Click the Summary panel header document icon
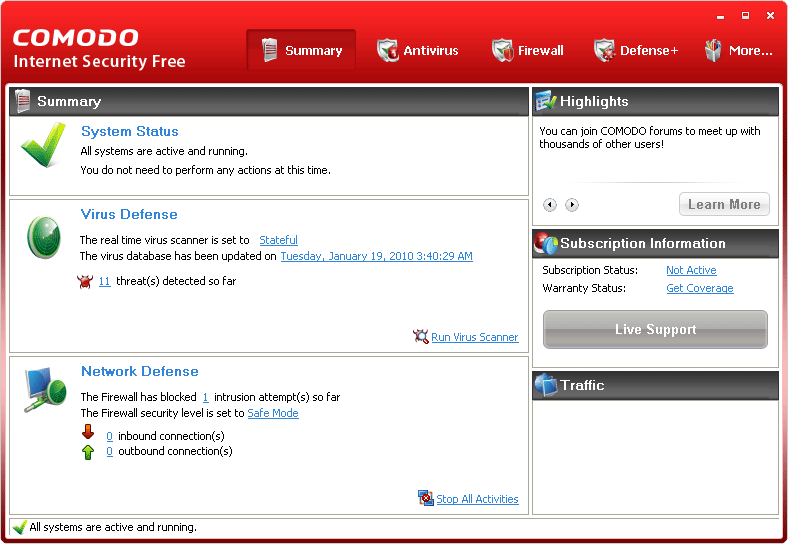The height and width of the screenshot is (544, 788). click(23, 101)
